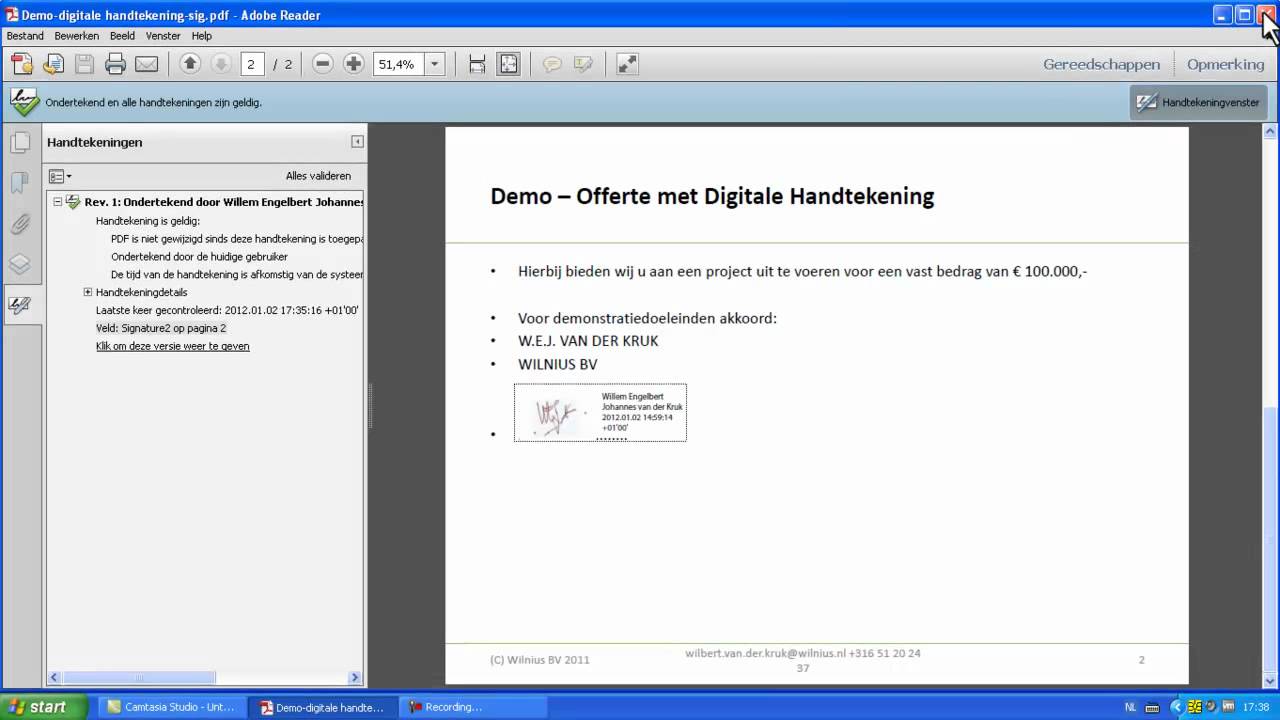Open the signatures panel options dropdown
The height and width of the screenshot is (720, 1280).
pos(60,176)
